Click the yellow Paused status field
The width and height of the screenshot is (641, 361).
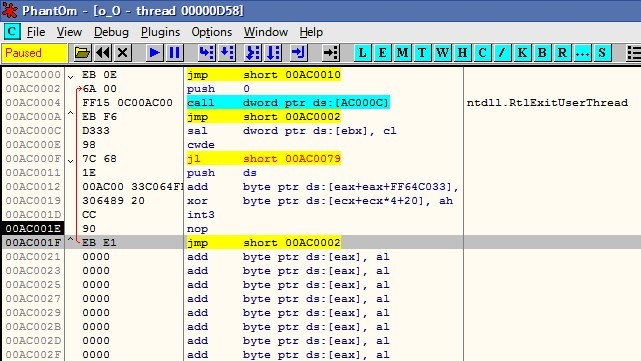(34, 53)
